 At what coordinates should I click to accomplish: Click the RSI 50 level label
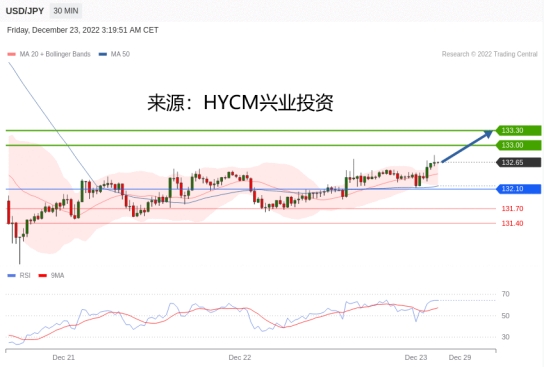(x=506, y=316)
